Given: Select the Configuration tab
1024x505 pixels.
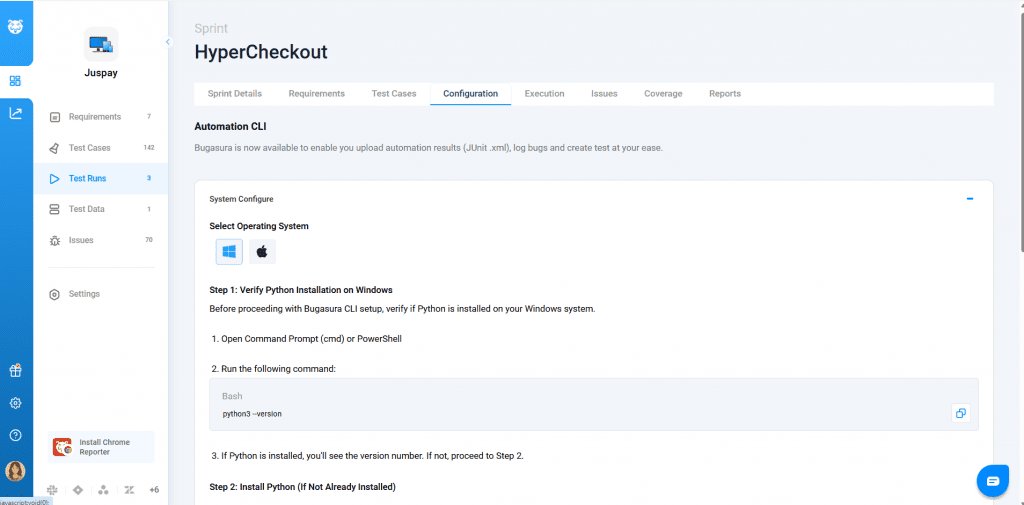Looking at the screenshot, I should [470, 93].
